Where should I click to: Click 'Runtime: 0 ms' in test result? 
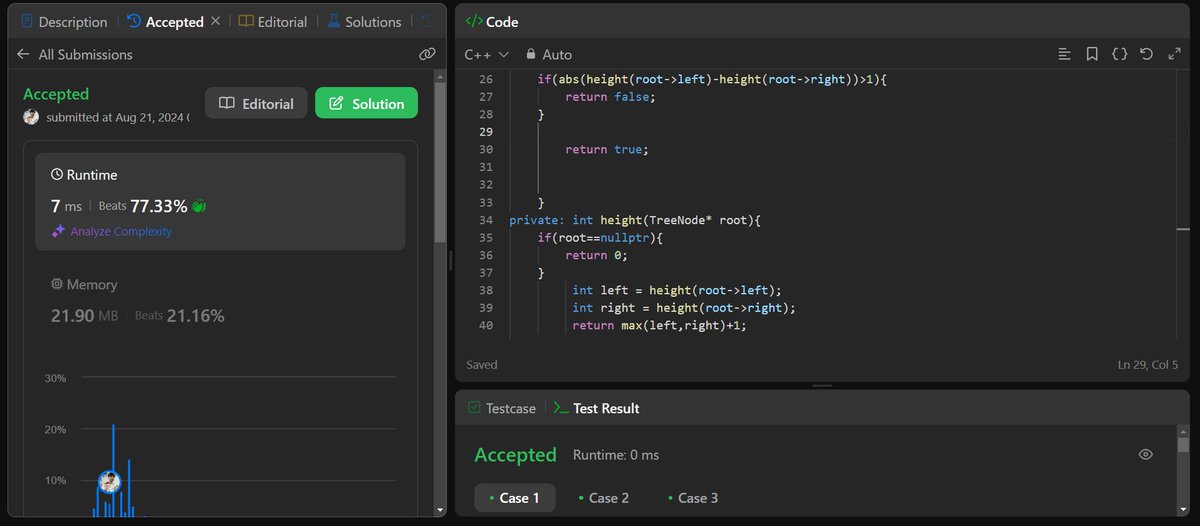[616, 455]
